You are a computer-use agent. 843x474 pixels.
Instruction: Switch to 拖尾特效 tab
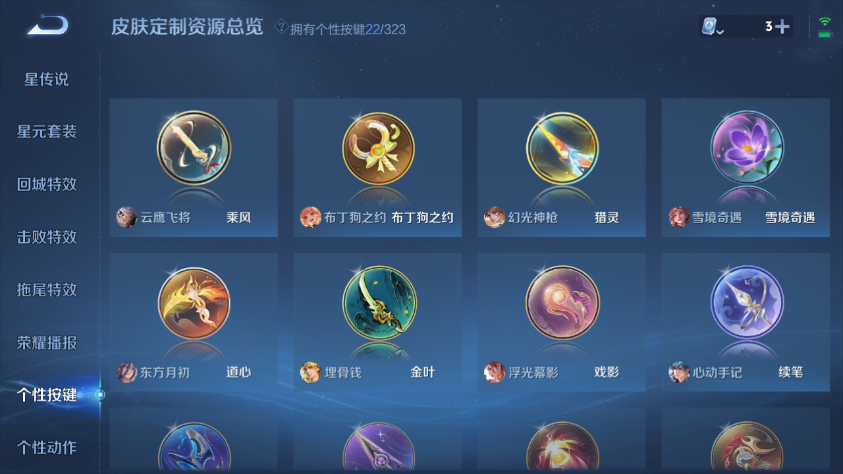(47, 290)
